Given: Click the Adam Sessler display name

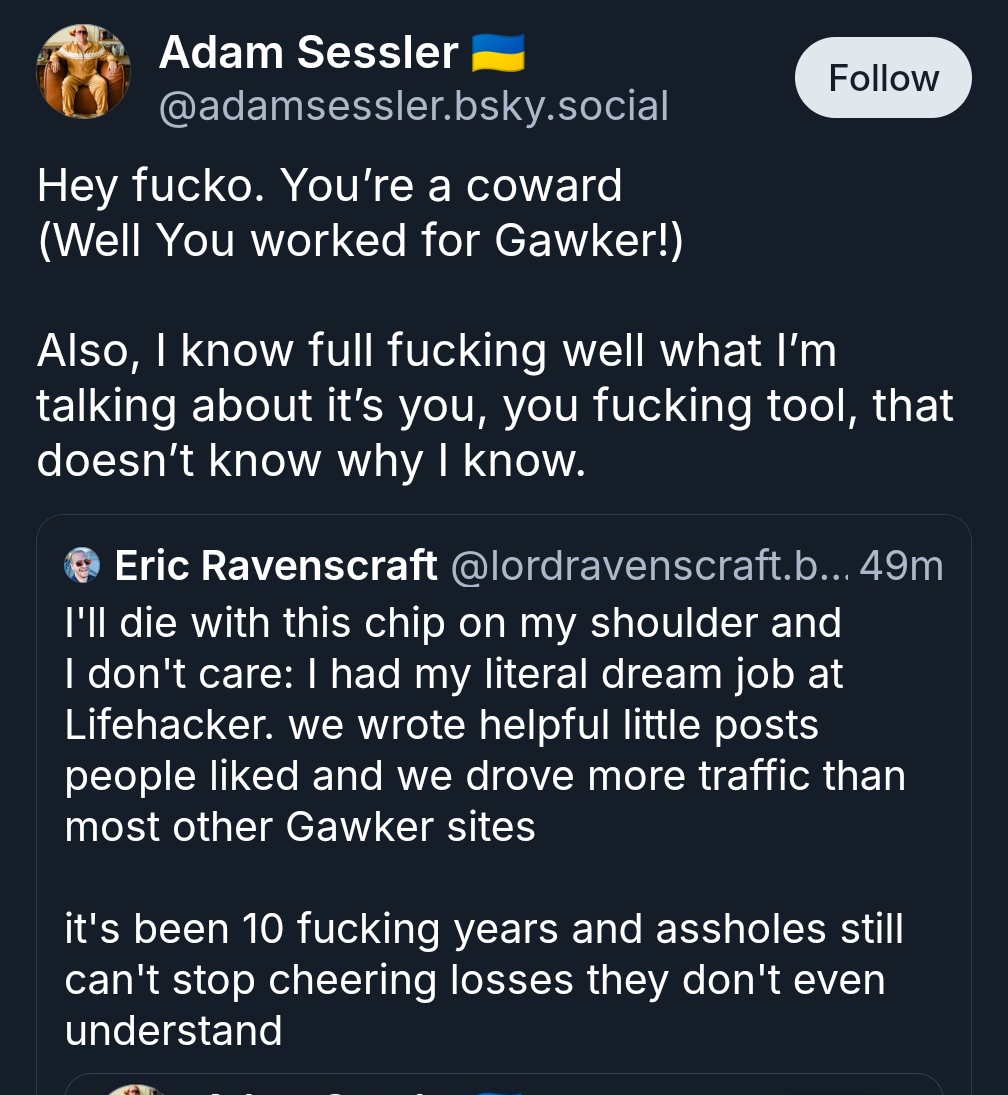Looking at the screenshot, I should pyautogui.click(x=308, y=52).
